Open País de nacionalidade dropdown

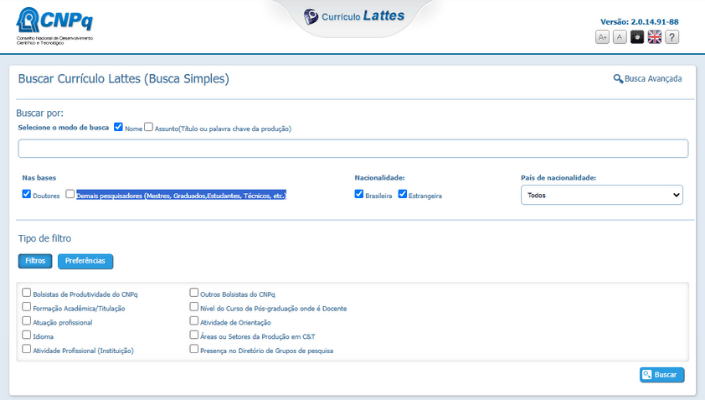pos(602,195)
